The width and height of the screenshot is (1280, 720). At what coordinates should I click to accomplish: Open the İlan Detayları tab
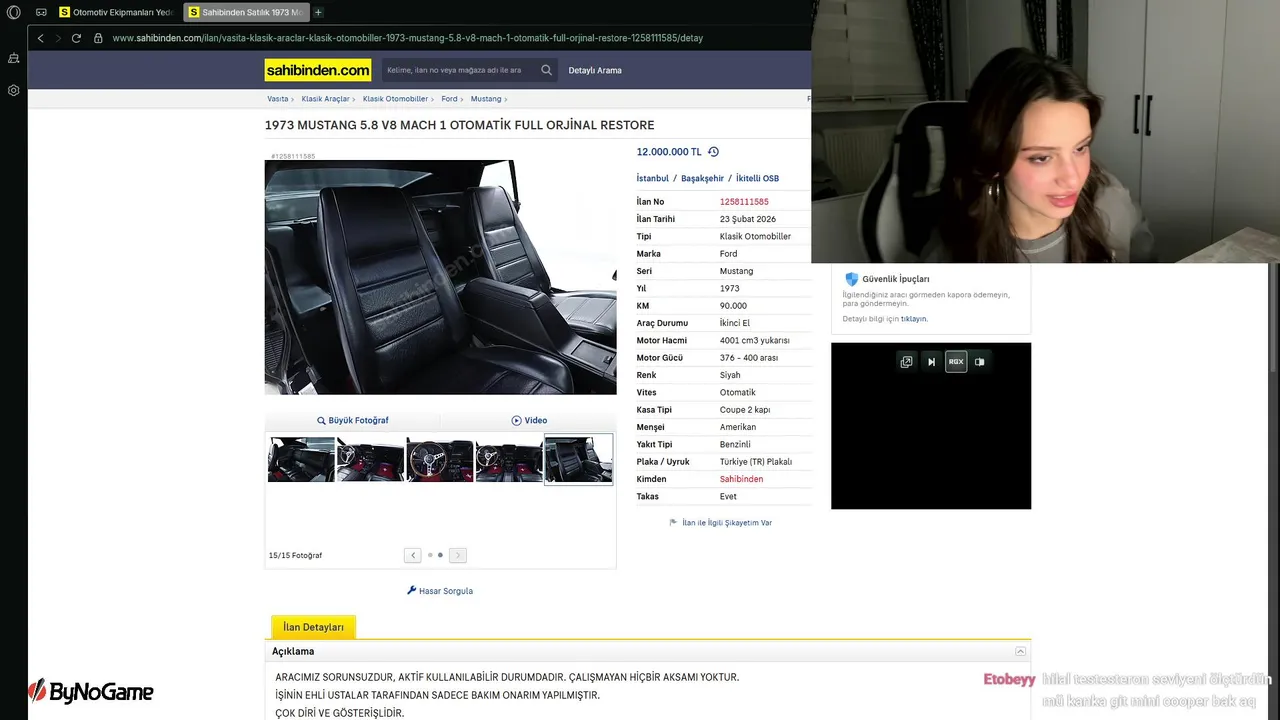tap(313, 627)
